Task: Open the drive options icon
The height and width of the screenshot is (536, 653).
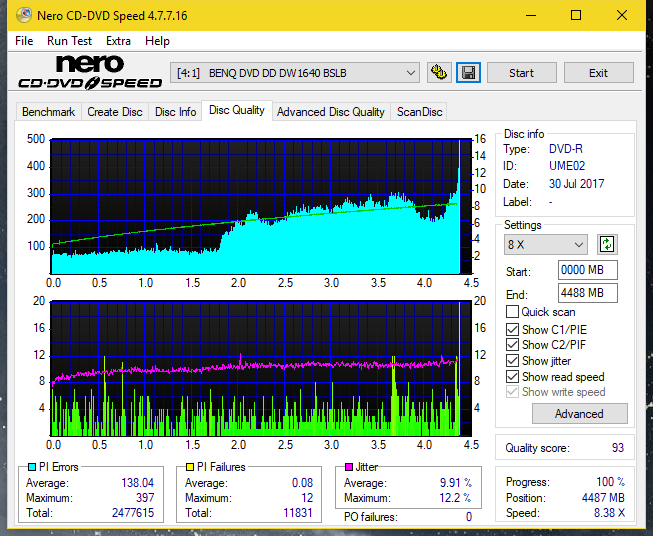Action: [x=439, y=73]
